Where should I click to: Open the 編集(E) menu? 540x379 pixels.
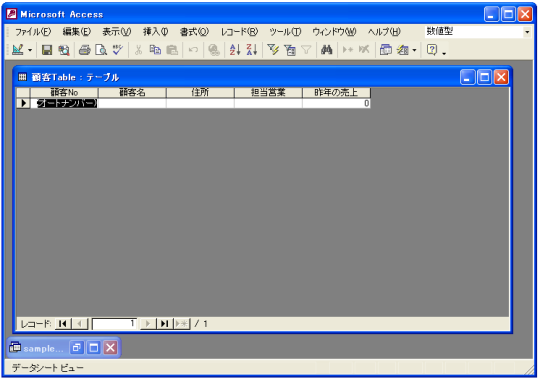point(76,32)
